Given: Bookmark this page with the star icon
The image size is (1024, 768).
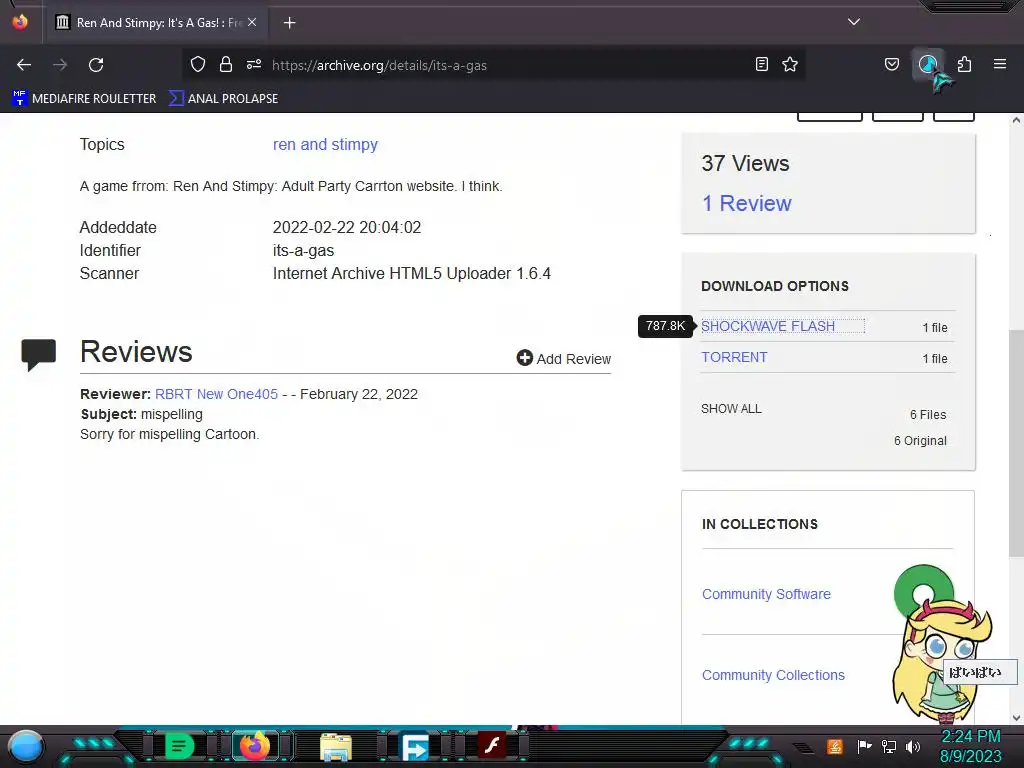Looking at the screenshot, I should click(x=790, y=64).
